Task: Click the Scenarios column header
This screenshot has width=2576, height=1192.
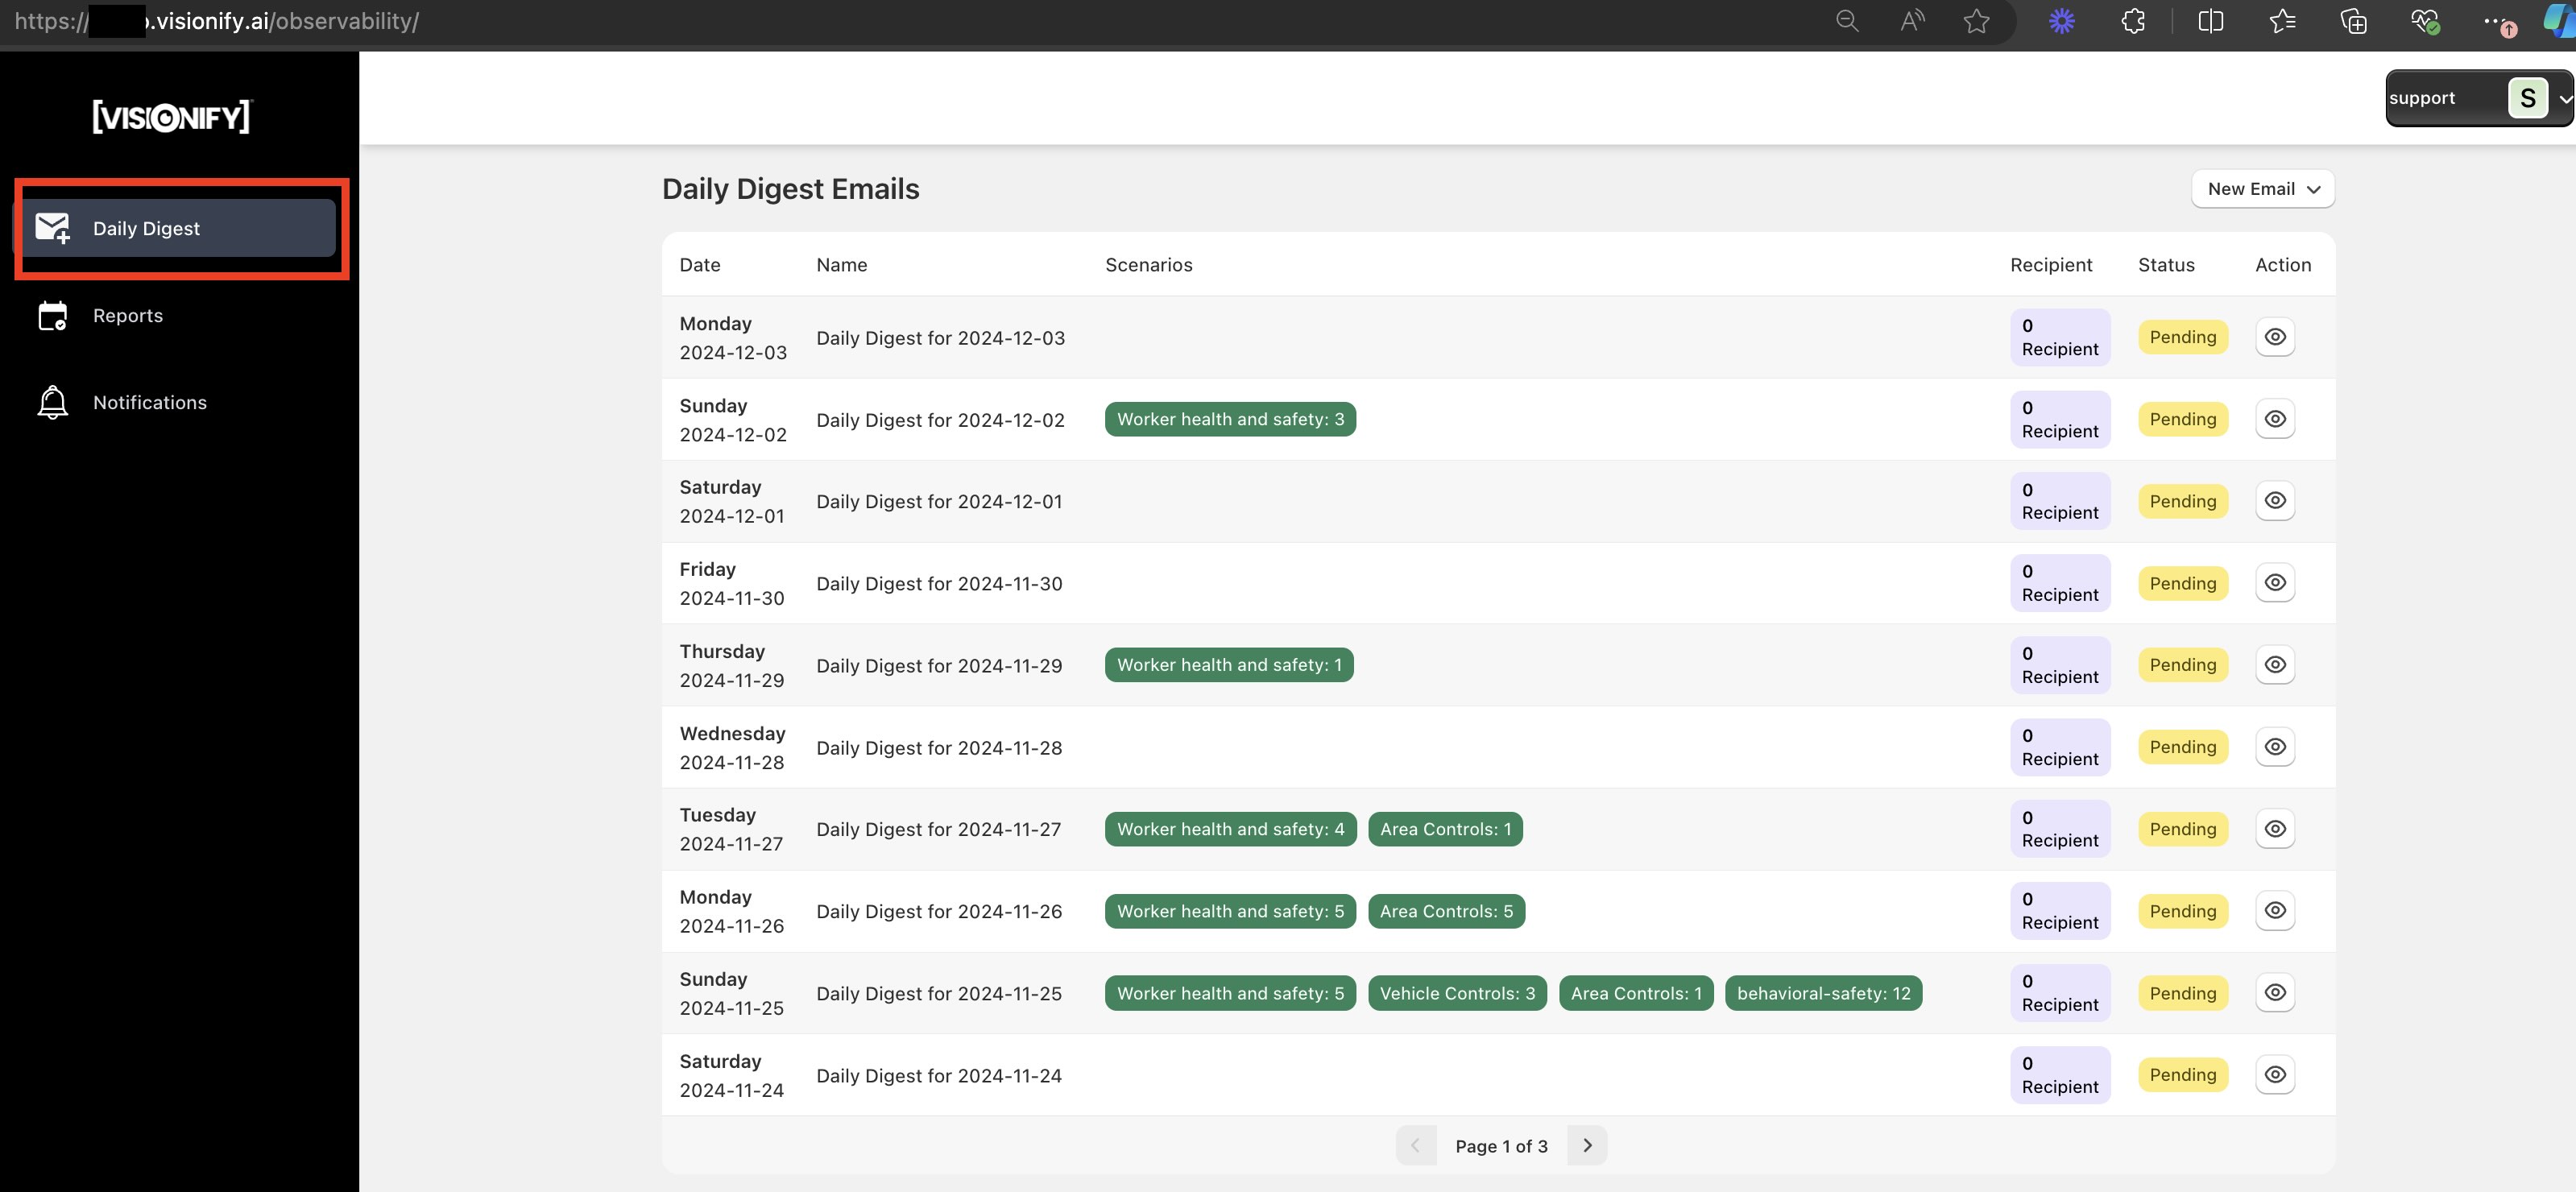Action: 1148,265
